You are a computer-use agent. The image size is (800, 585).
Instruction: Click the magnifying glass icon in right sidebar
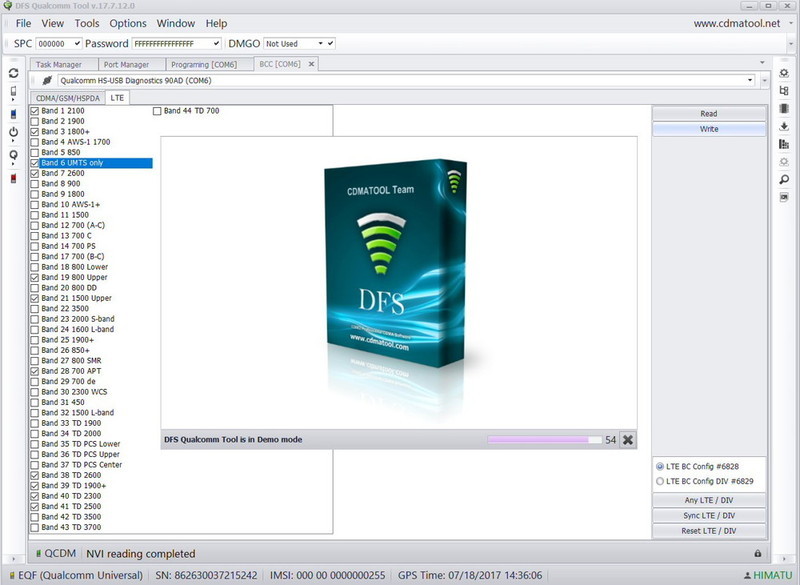tap(784, 180)
